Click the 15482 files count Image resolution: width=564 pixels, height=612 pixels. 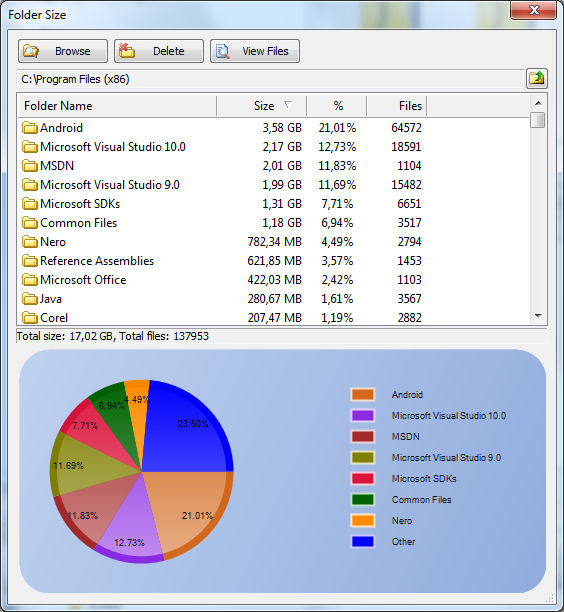(406, 185)
